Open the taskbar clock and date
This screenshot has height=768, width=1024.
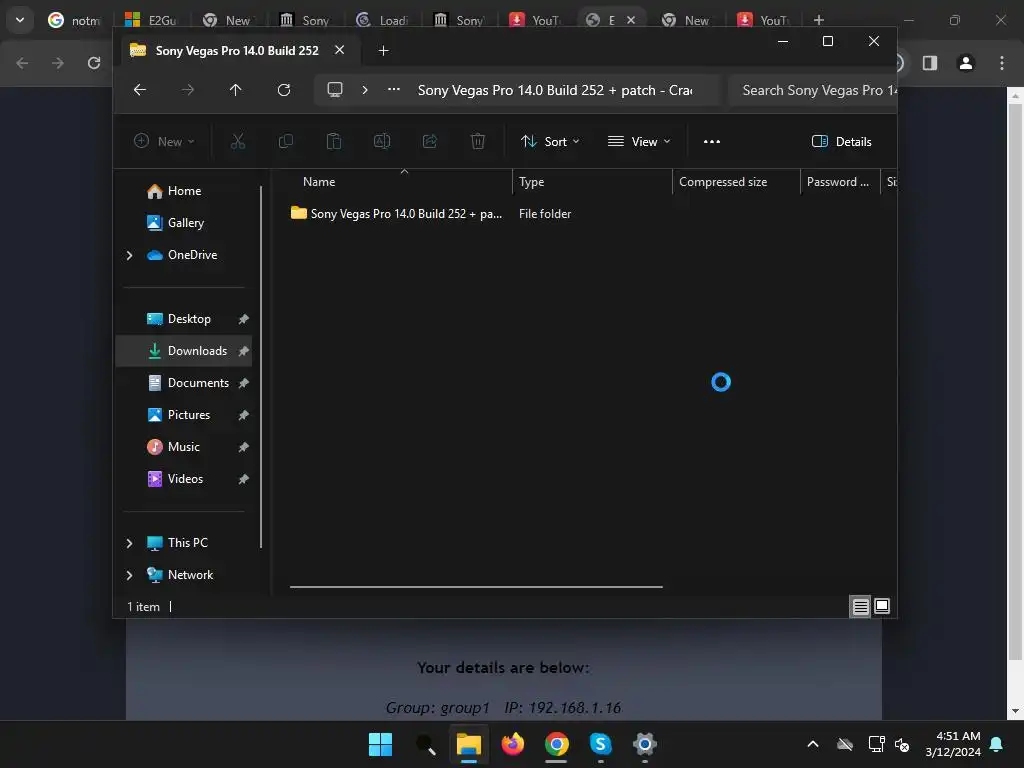953,744
